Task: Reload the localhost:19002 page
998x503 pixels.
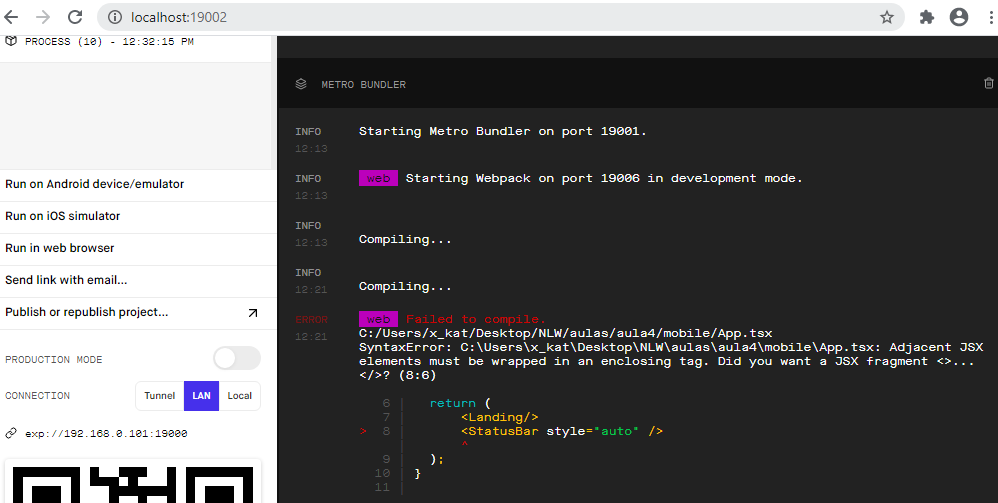Action: coord(75,17)
